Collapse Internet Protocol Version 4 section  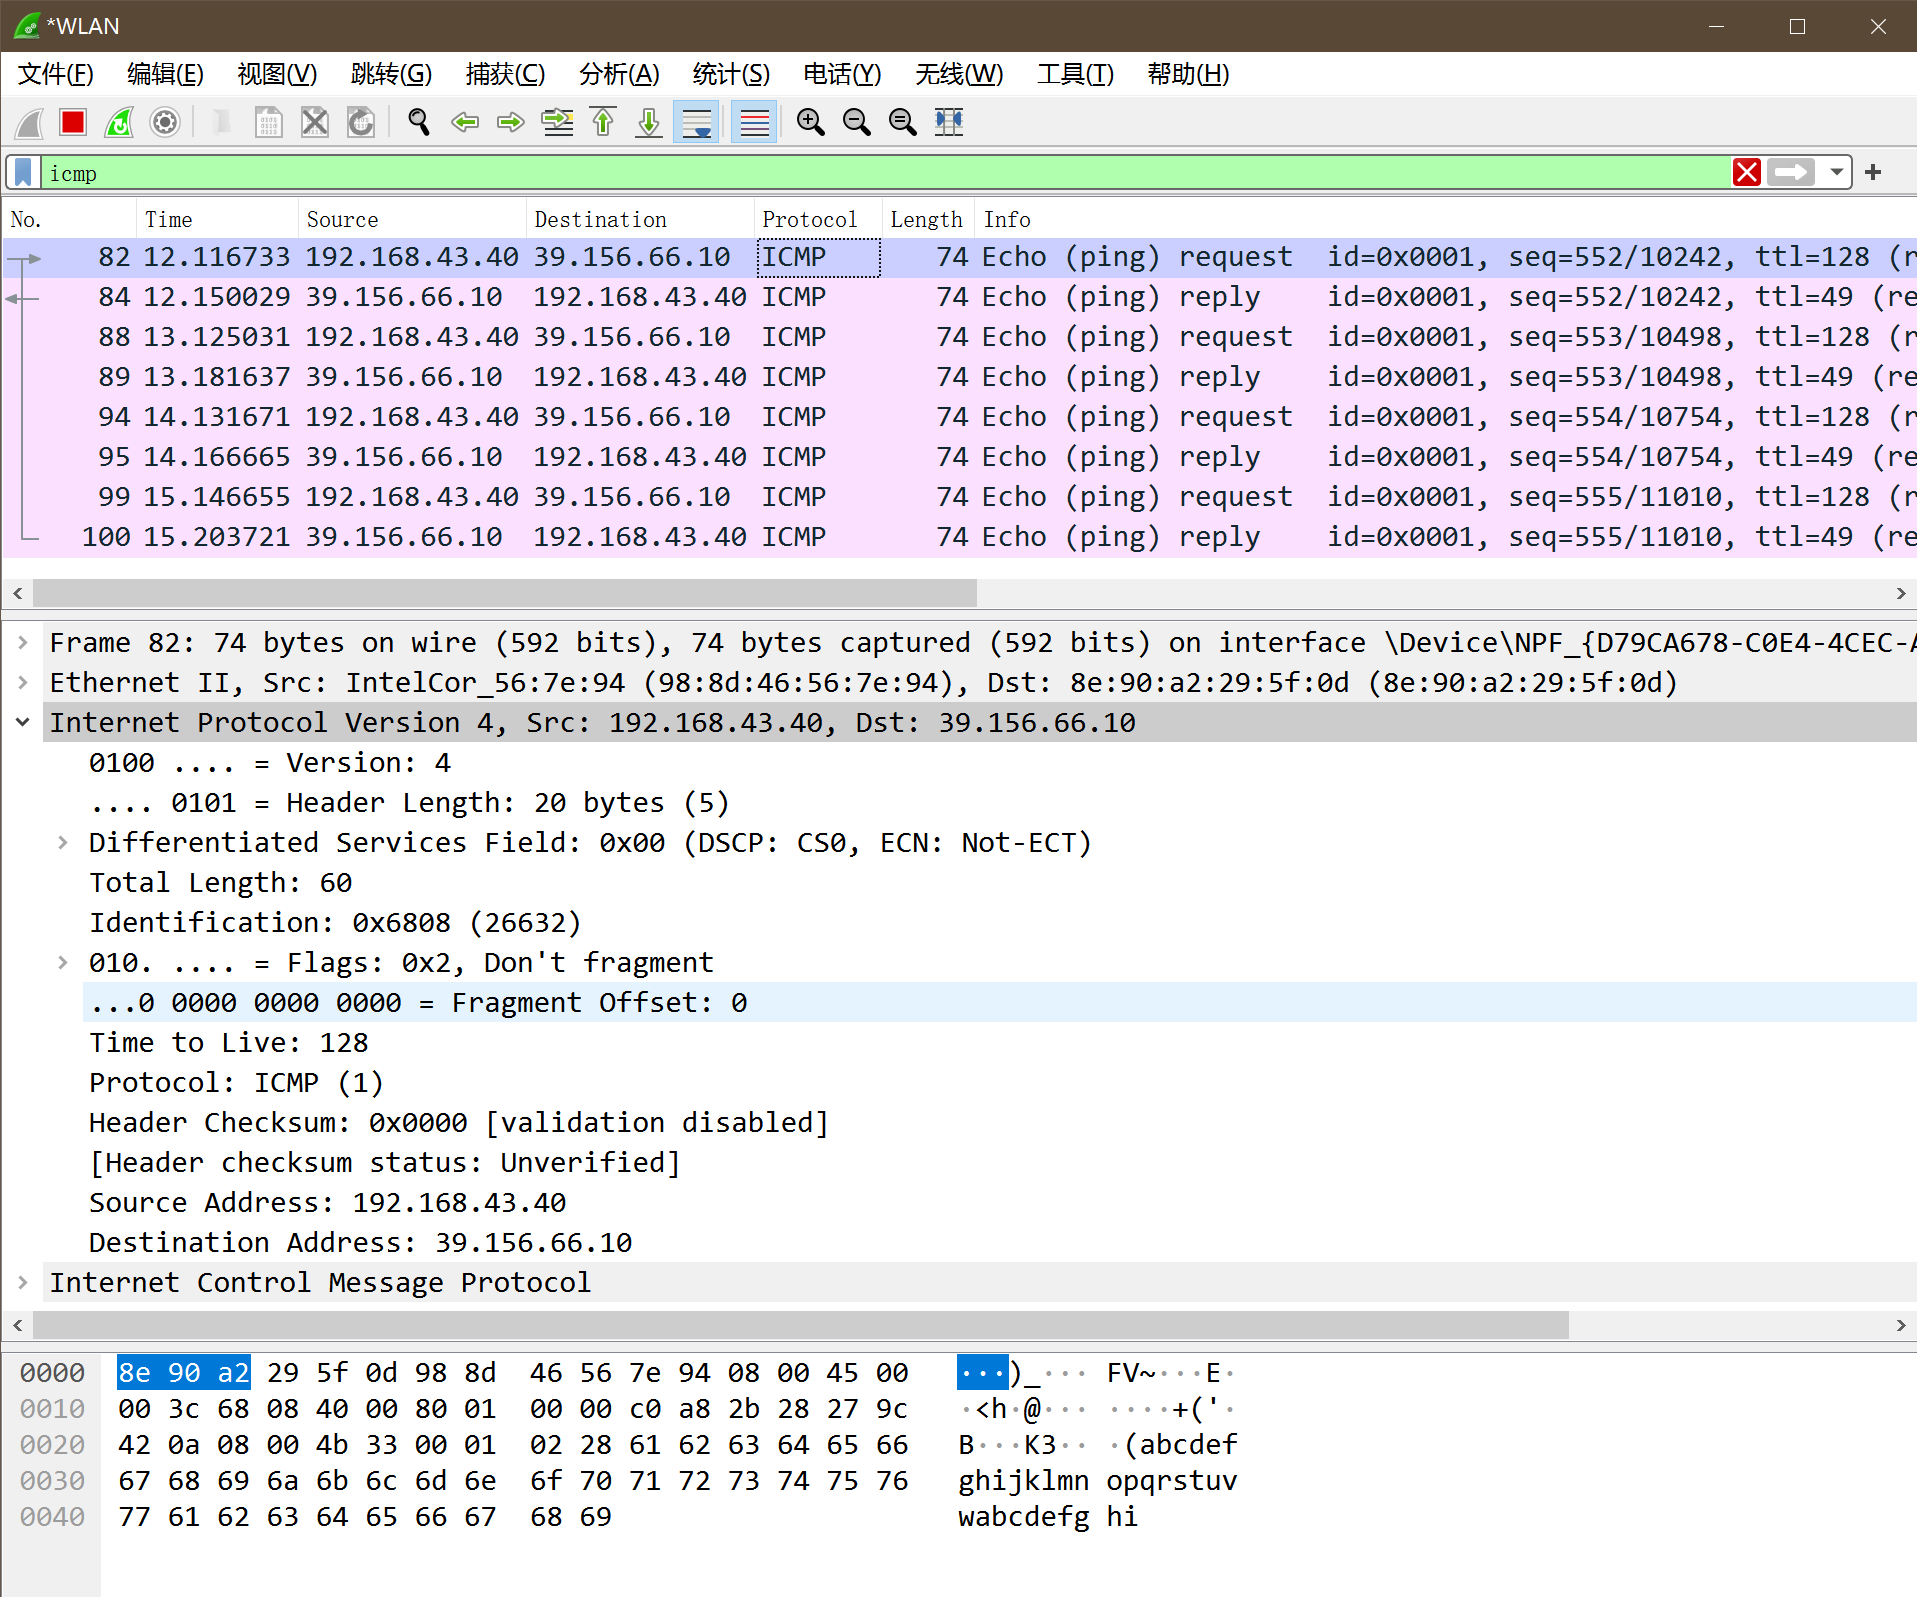click(x=23, y=722)
